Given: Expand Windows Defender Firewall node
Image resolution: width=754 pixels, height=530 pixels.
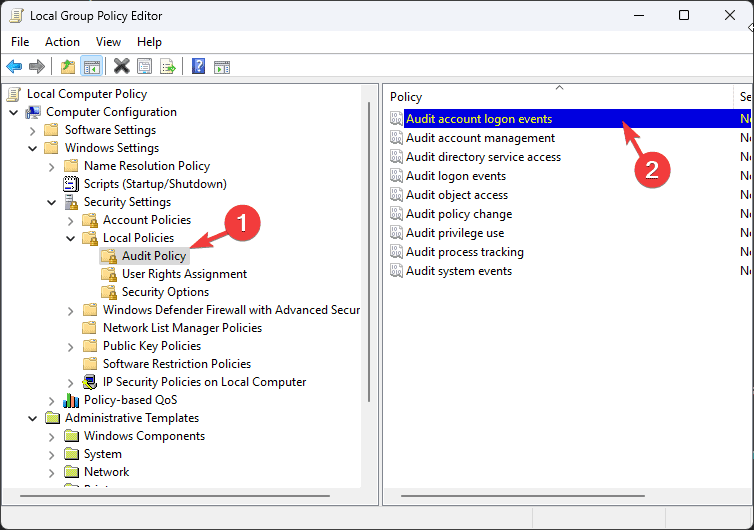Looking at the screenshot, I should pos(70,311).
